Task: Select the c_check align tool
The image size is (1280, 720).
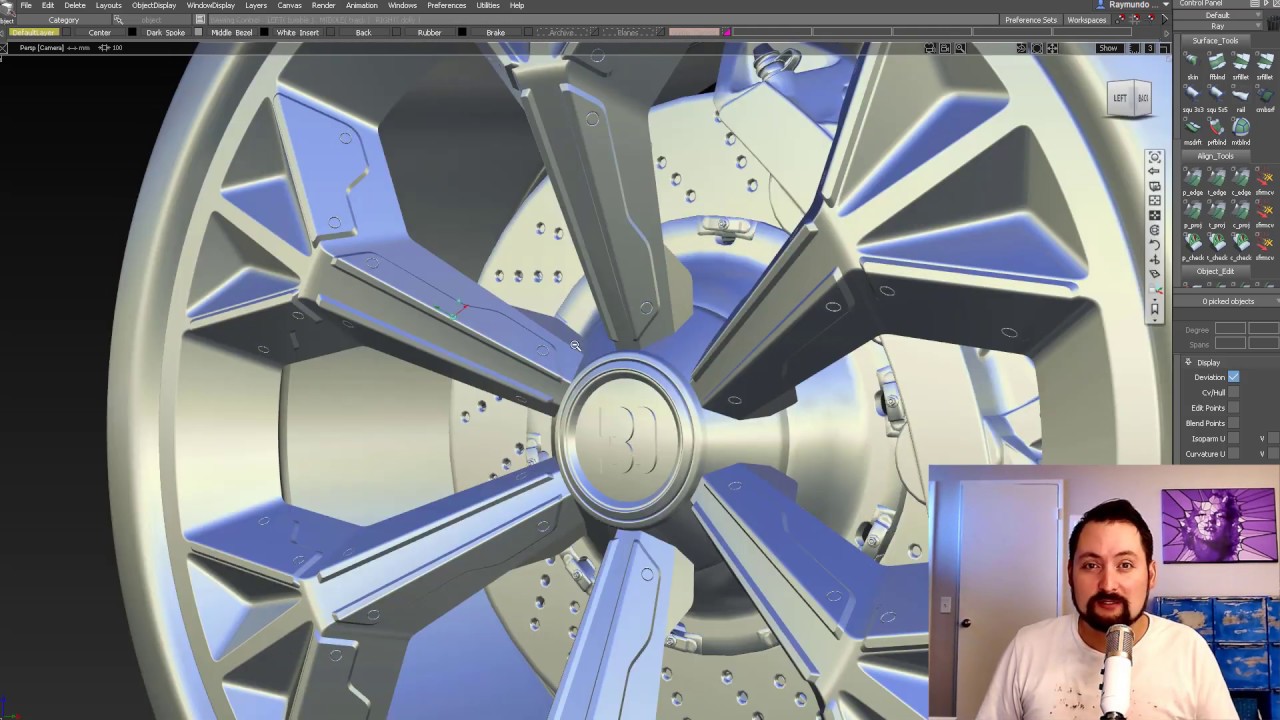Action: click(1241, 246)
